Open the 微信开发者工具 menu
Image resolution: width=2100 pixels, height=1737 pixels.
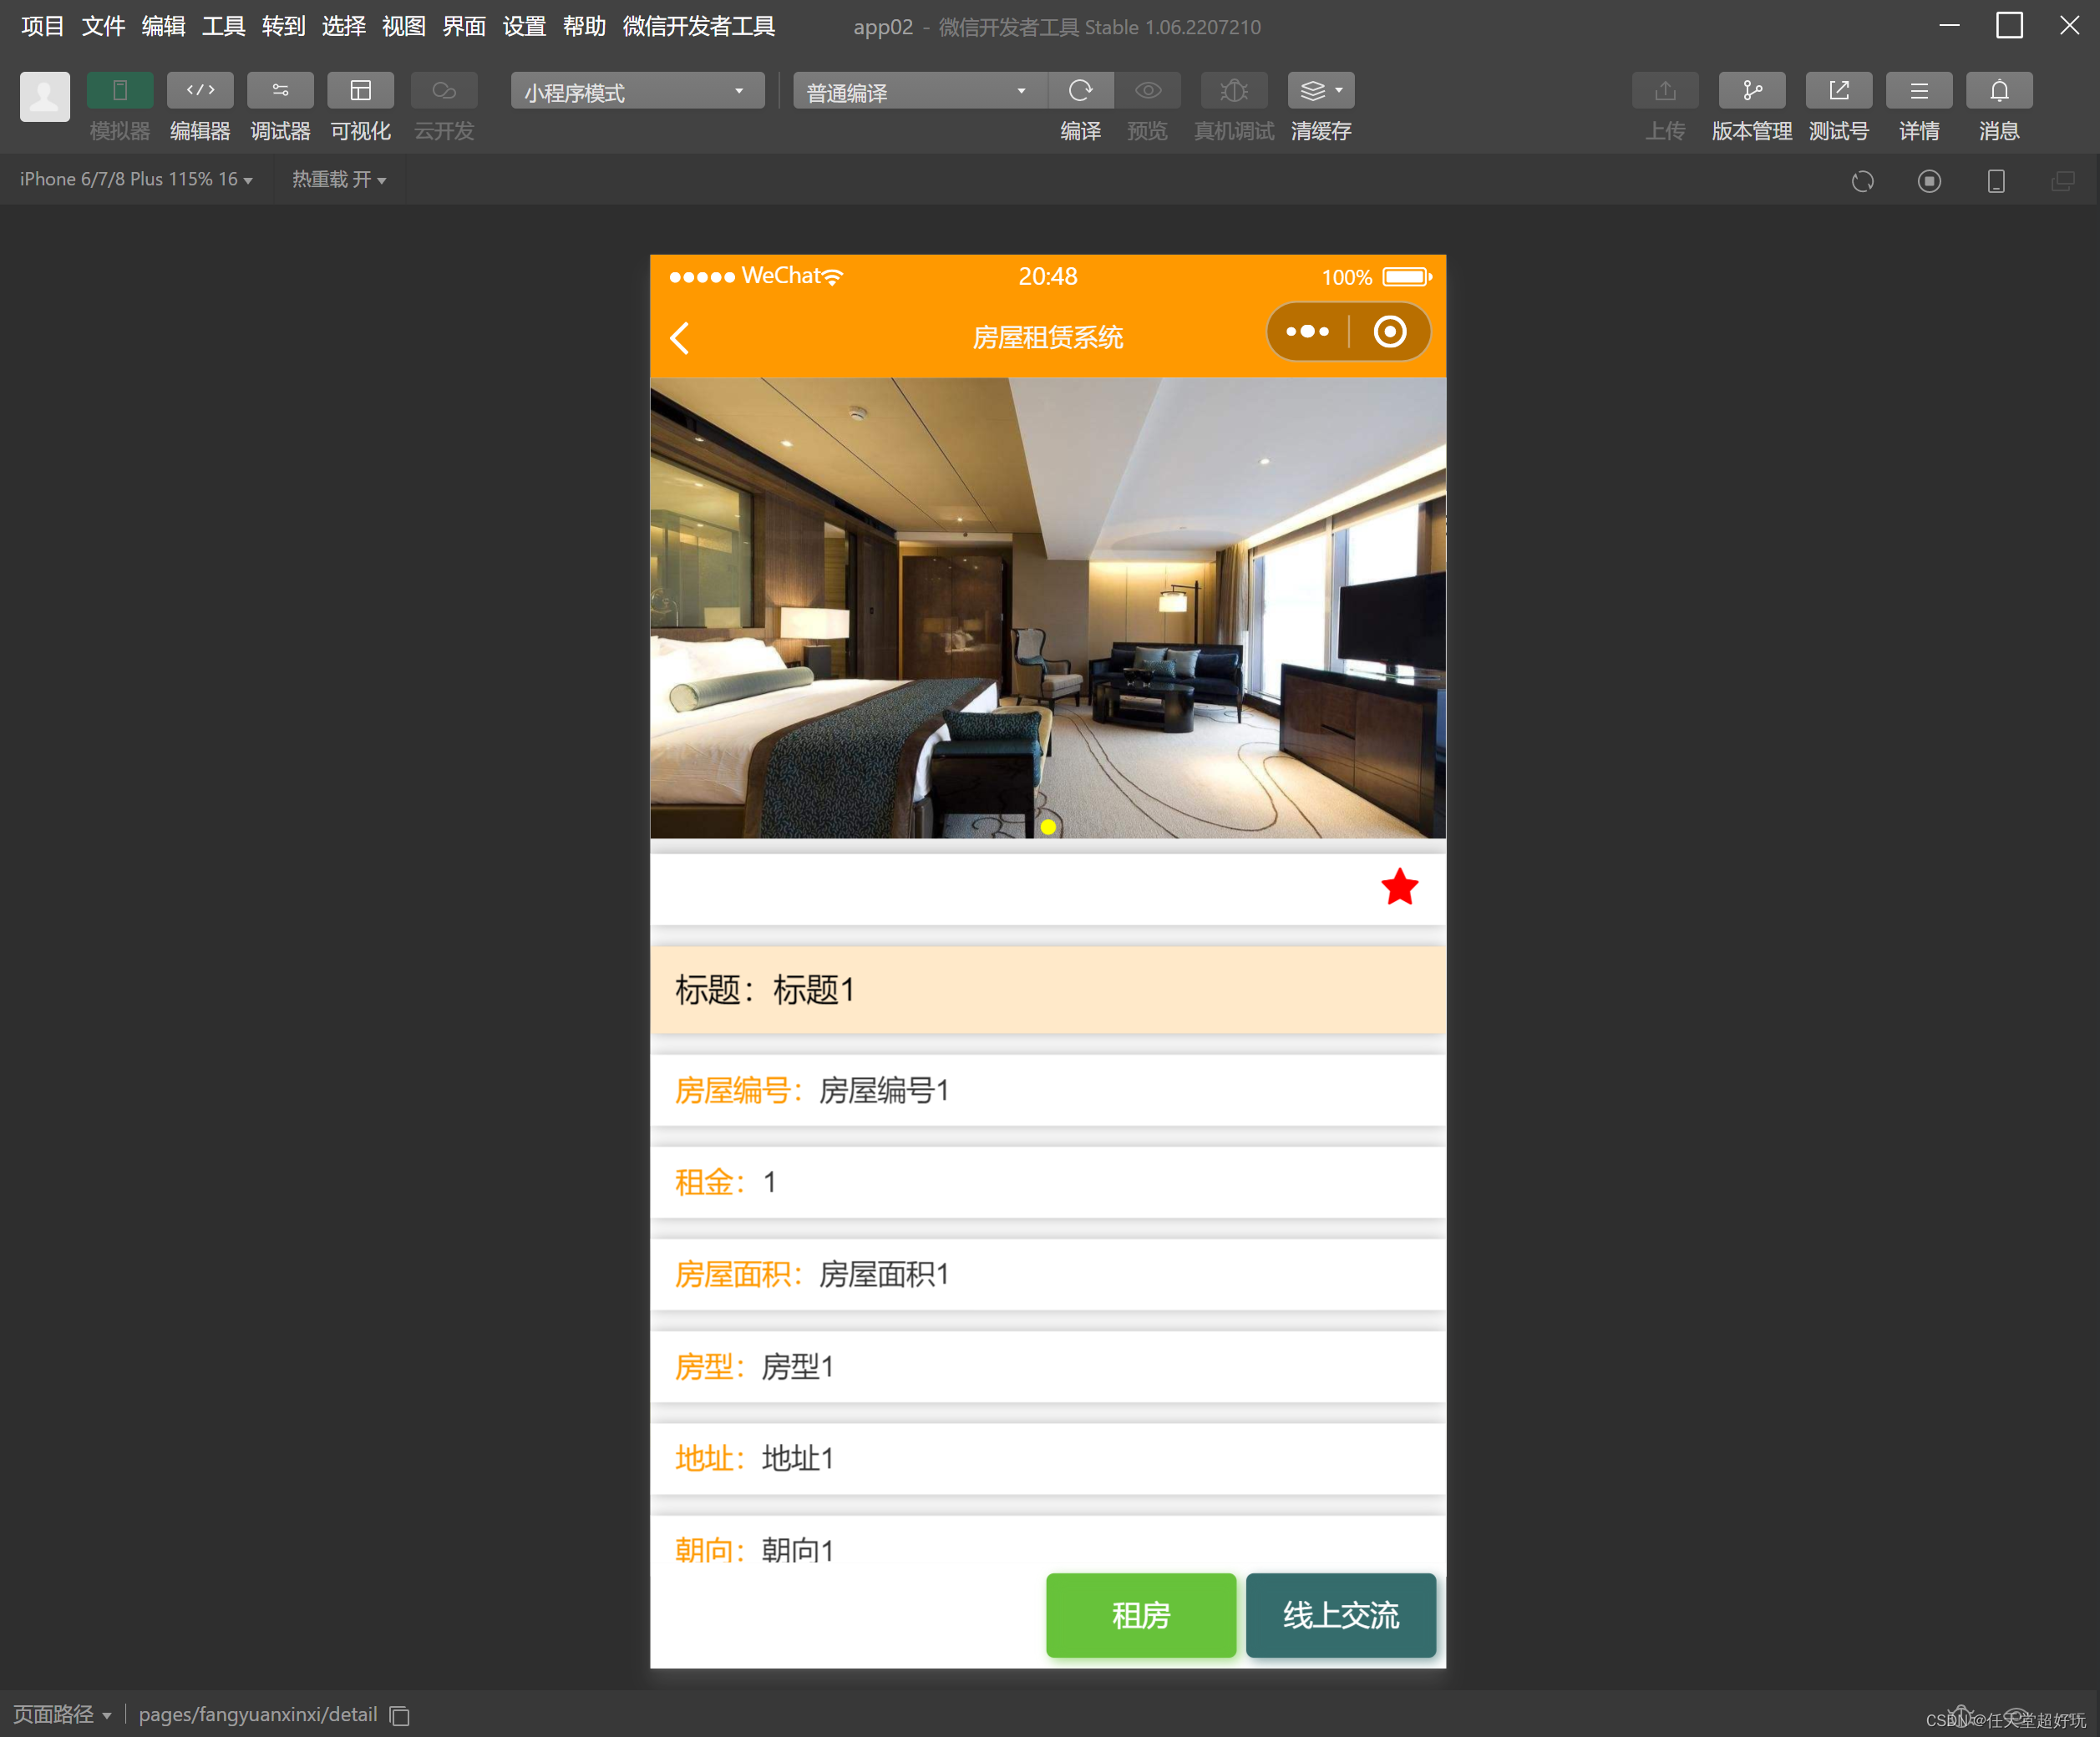tap(698, 26)
